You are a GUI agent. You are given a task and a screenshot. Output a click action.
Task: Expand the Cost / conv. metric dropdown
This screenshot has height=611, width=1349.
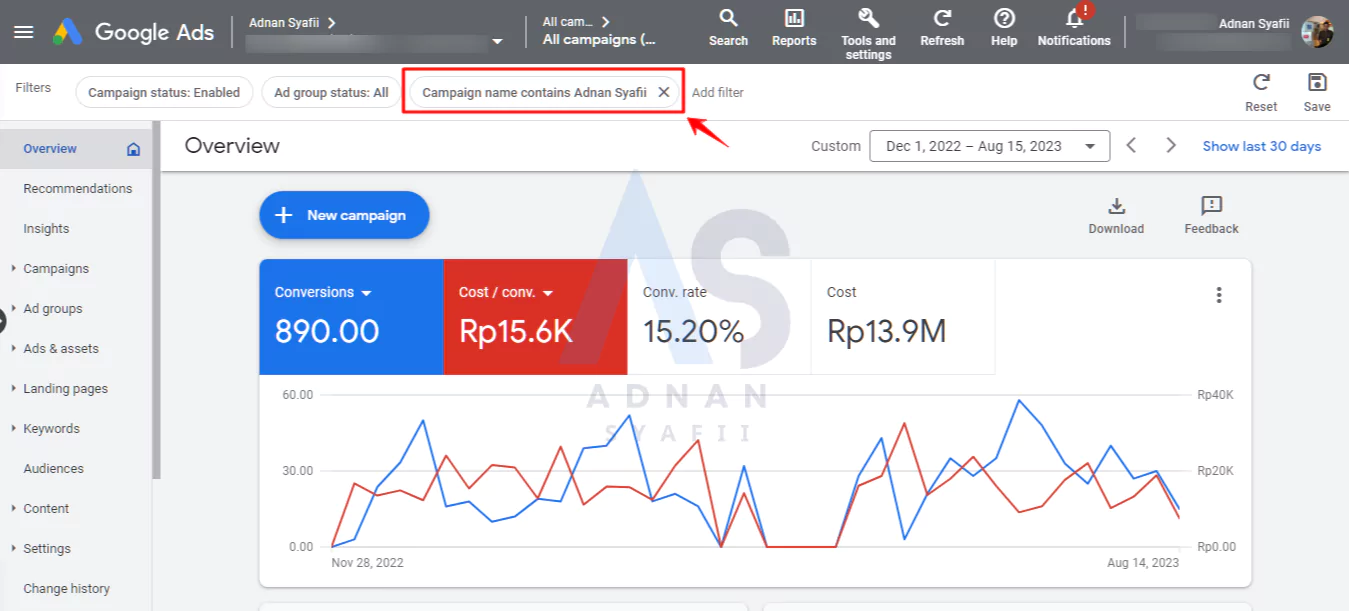(548, 293)
